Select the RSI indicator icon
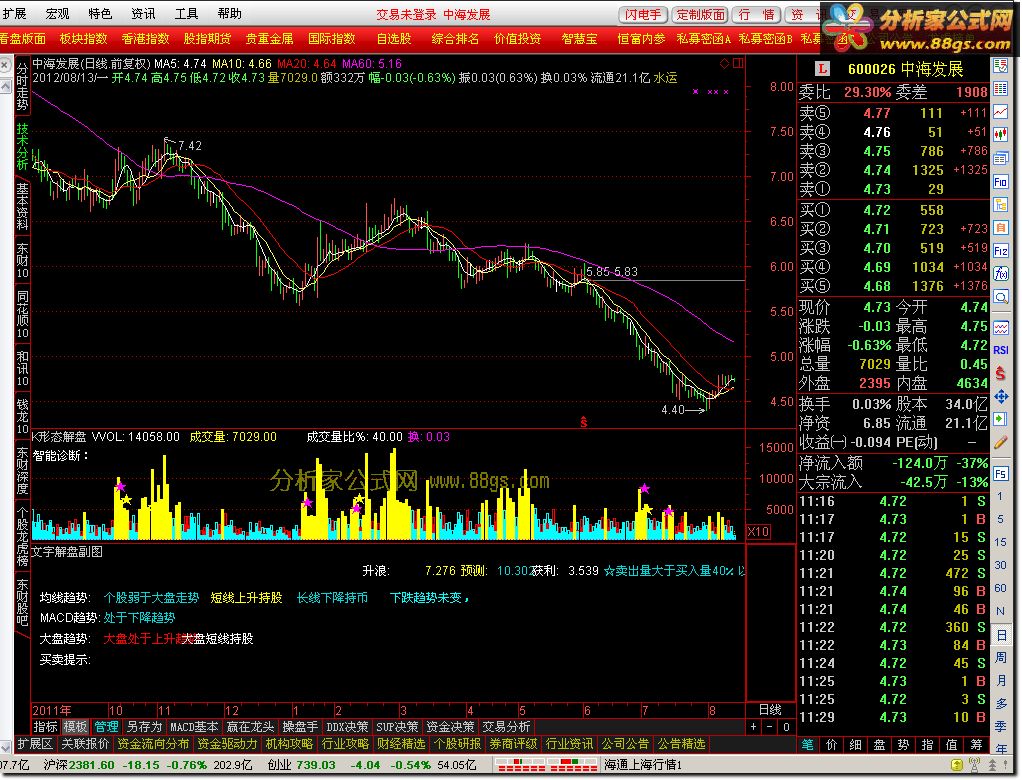The height and width of the screenshot is (780, 1022). click(1000, 350)
